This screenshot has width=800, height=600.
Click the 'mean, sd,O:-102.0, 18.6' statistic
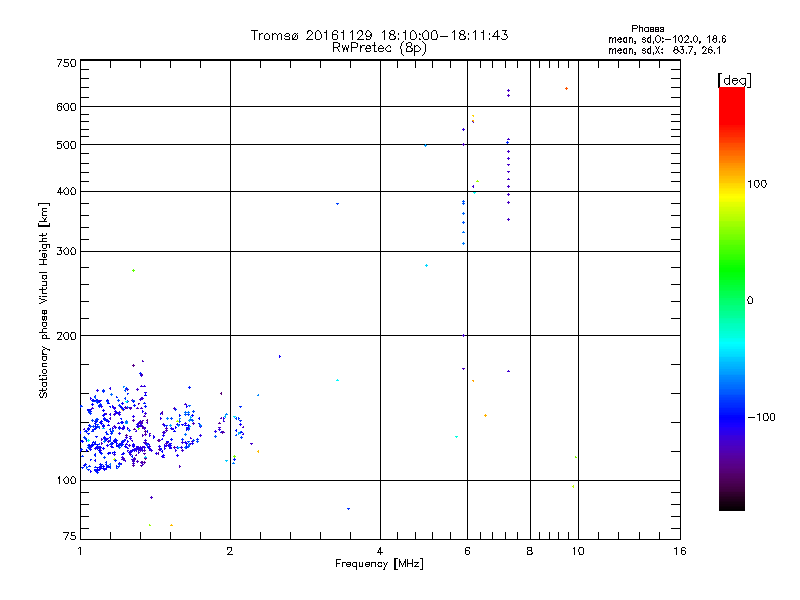click(667, 39)
